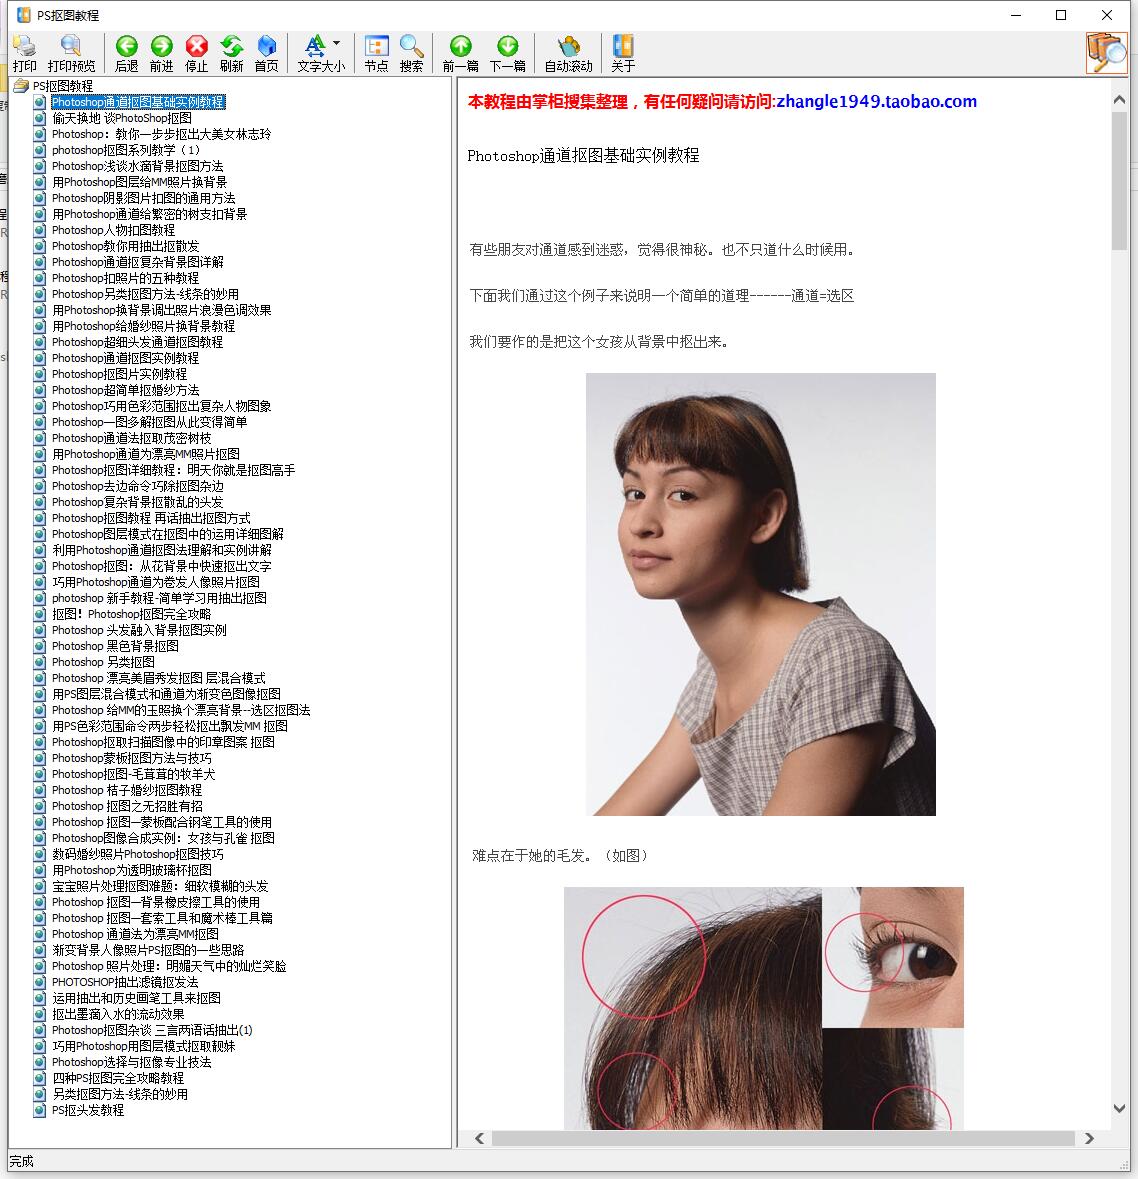1138x1179 pixels.
Task: Select PHOTOSHOP抽出滤镜抠发法
Action: pos(125,982)
